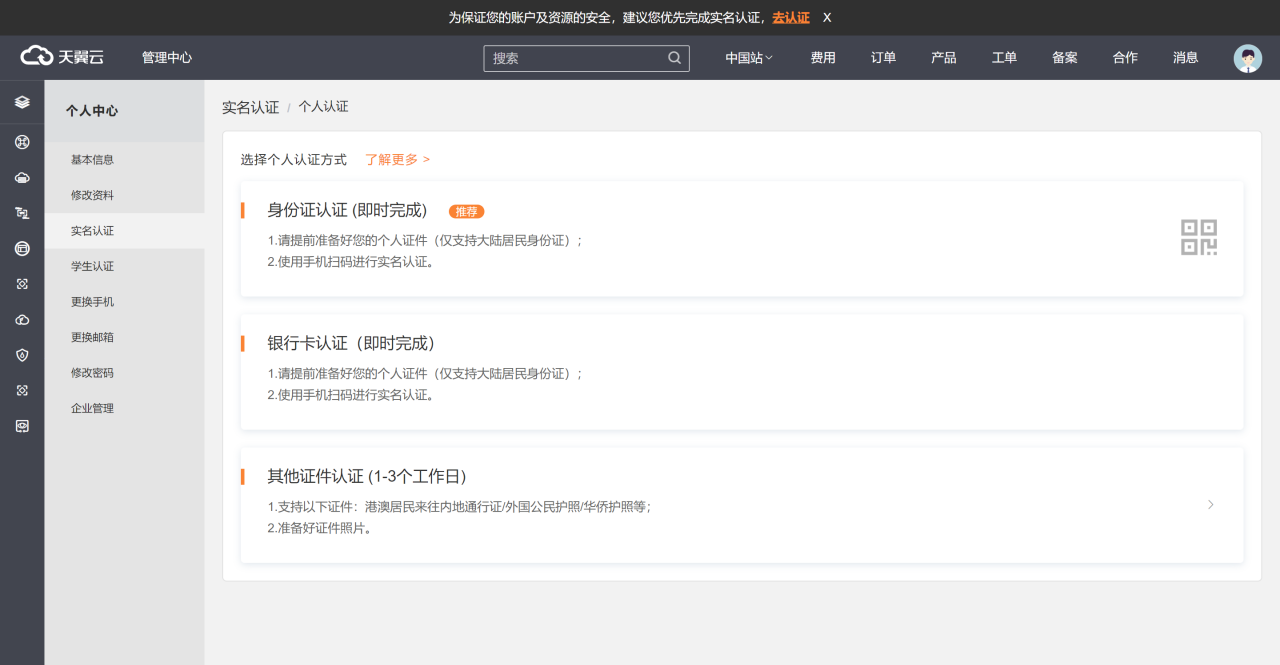The image size is (1280, 665).
Task: Open the networked folders icon in the sidebar
Action: coord(22,213)
